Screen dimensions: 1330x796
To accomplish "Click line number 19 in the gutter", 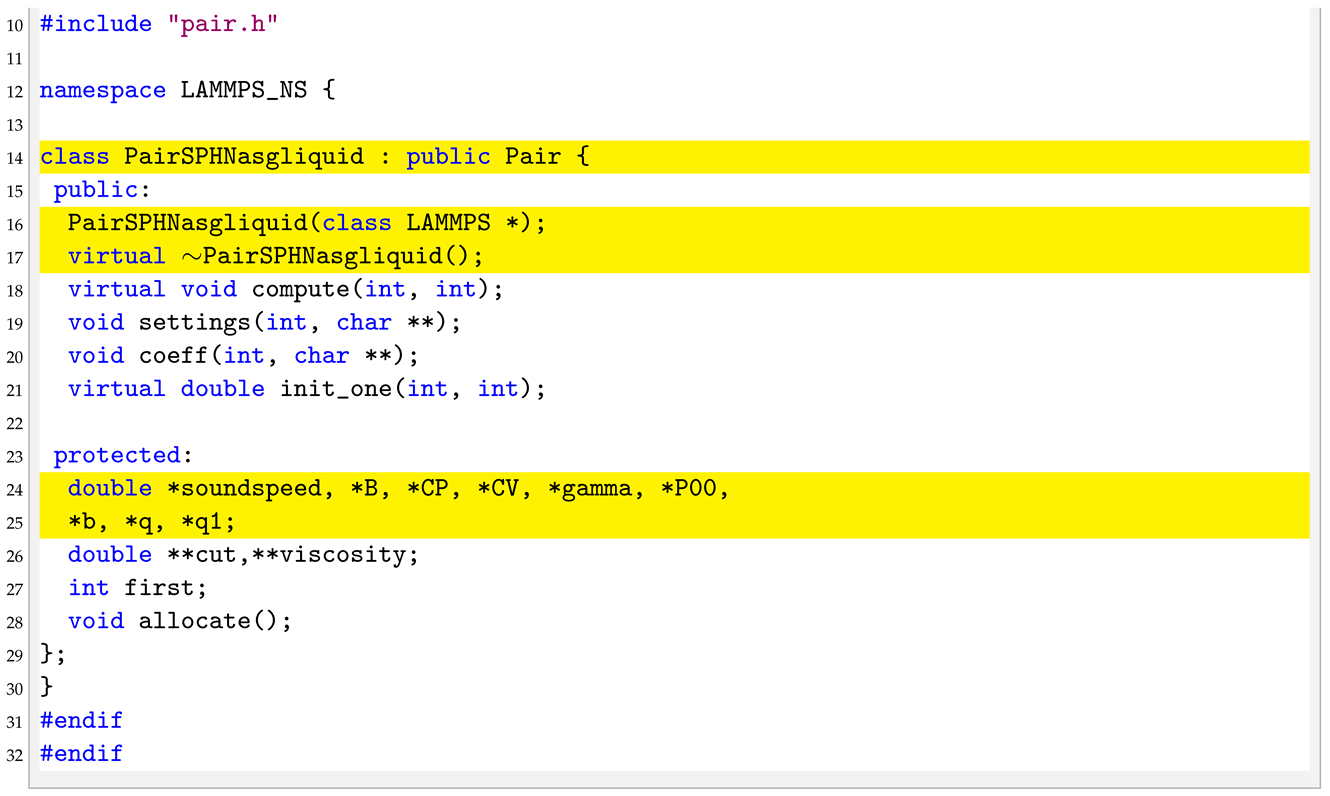I will [14, 322].
